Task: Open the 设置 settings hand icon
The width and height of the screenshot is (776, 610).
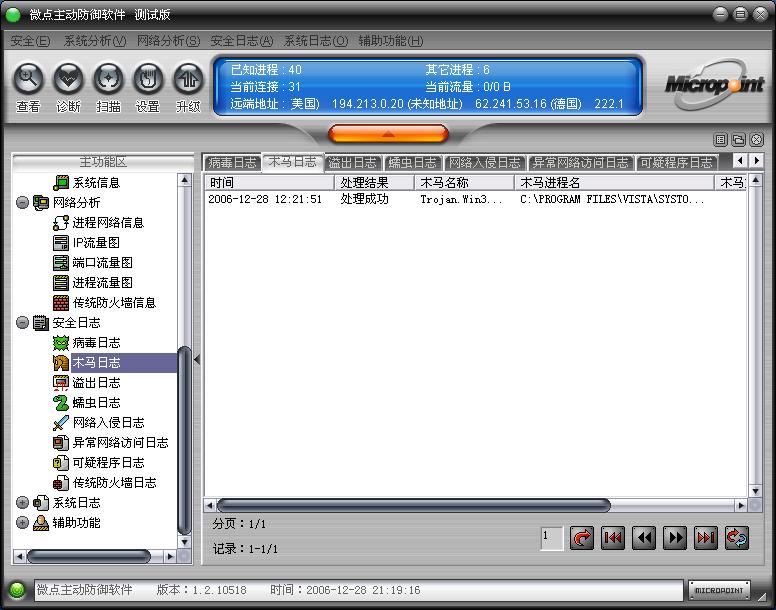Action: tap(148, 79)
